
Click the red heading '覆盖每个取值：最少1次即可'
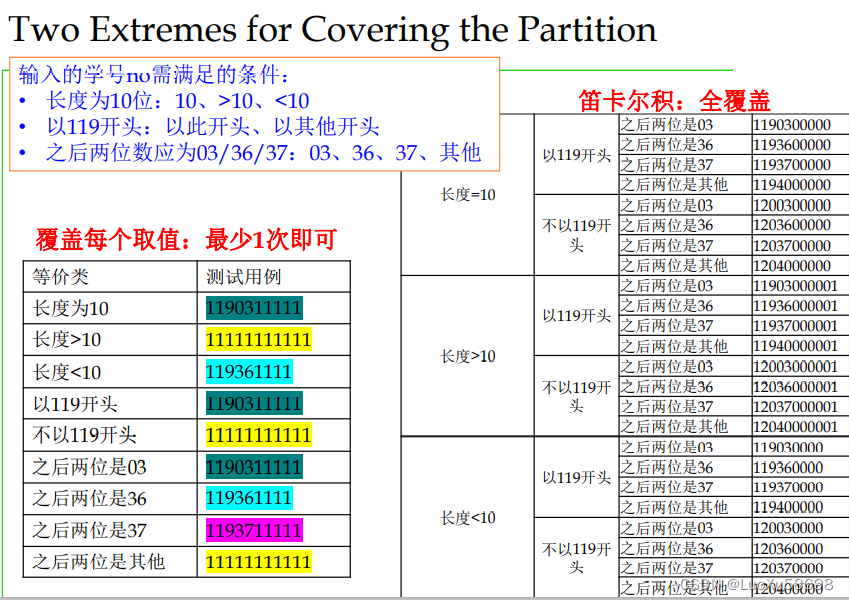(x=187, y=239)
